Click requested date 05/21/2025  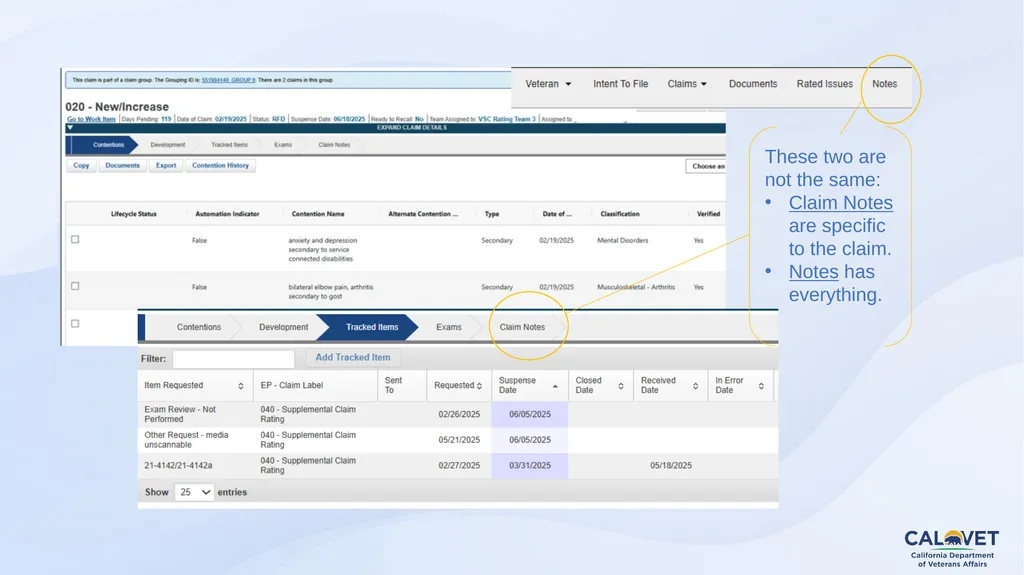click(x=459, y=440)
